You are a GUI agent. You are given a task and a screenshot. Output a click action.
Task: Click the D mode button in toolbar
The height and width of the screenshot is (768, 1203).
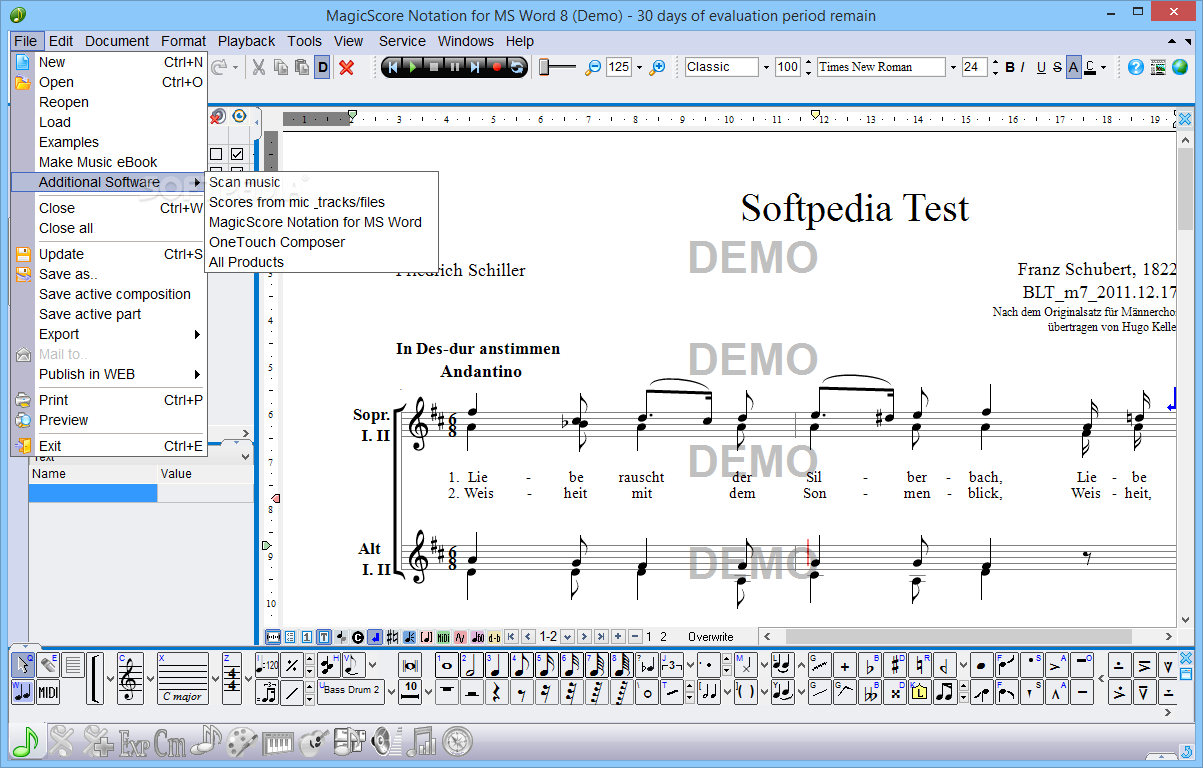[322, 67]
